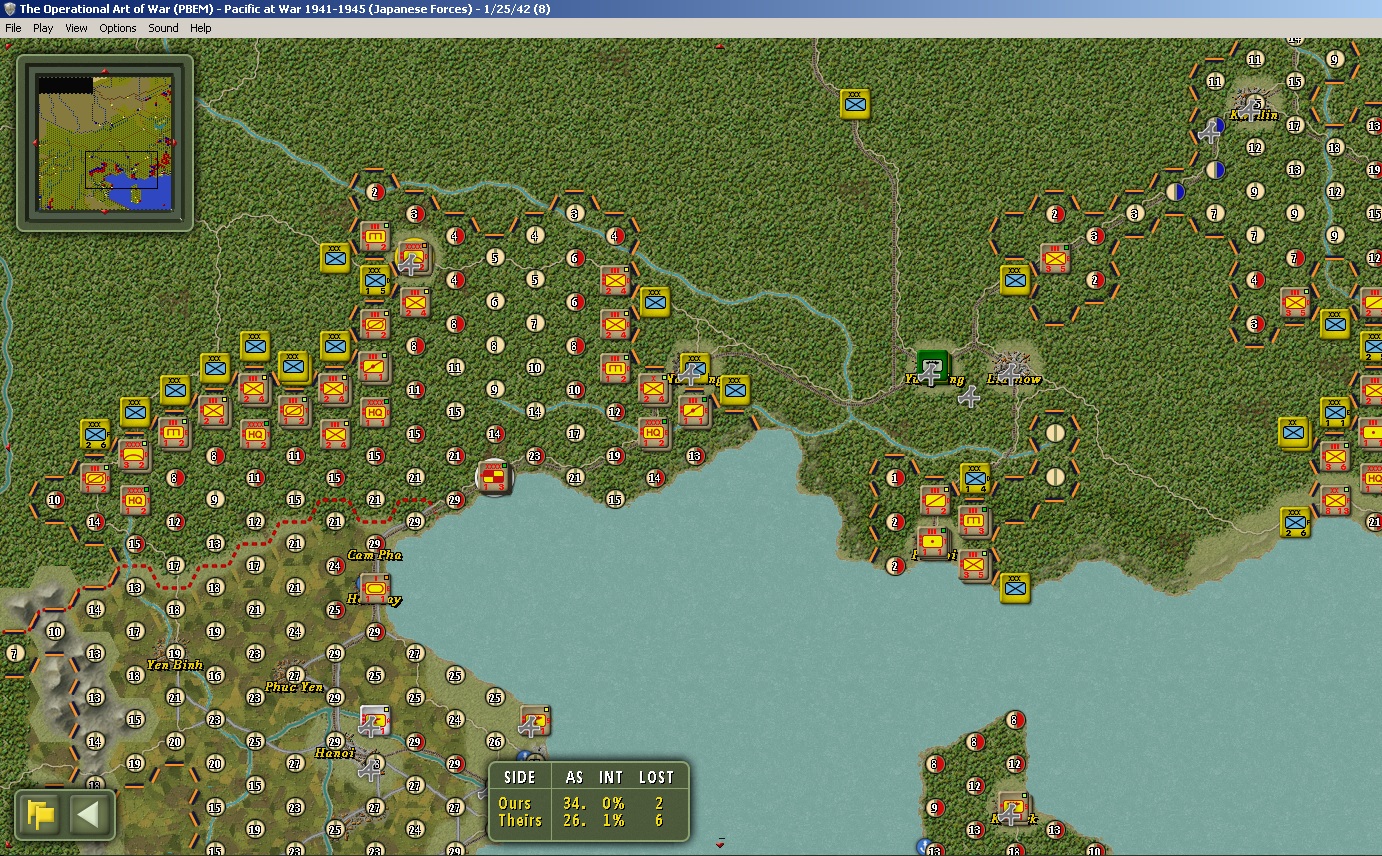The image size is (1382, 856).
Task: Click the INT column header
Action: (x=611, y=777)
